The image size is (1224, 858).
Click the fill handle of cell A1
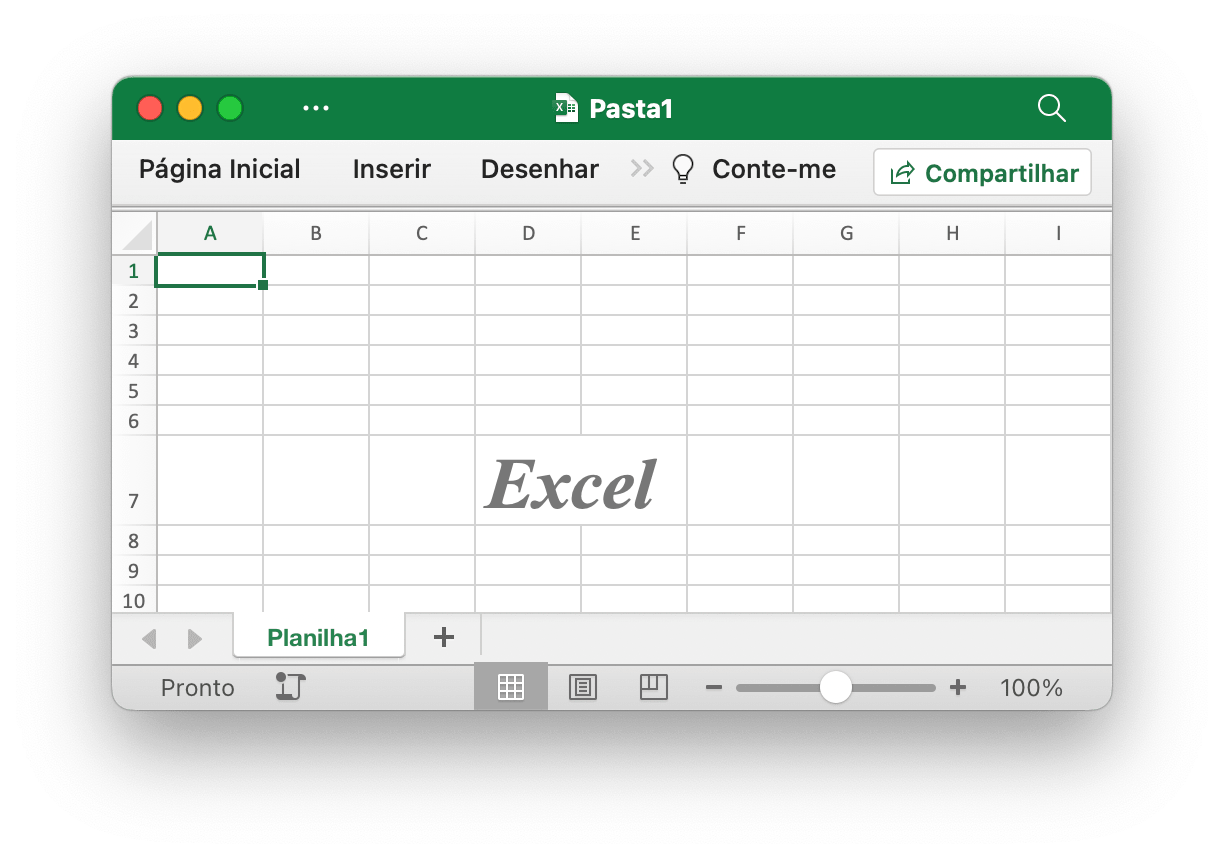(263, 285)
